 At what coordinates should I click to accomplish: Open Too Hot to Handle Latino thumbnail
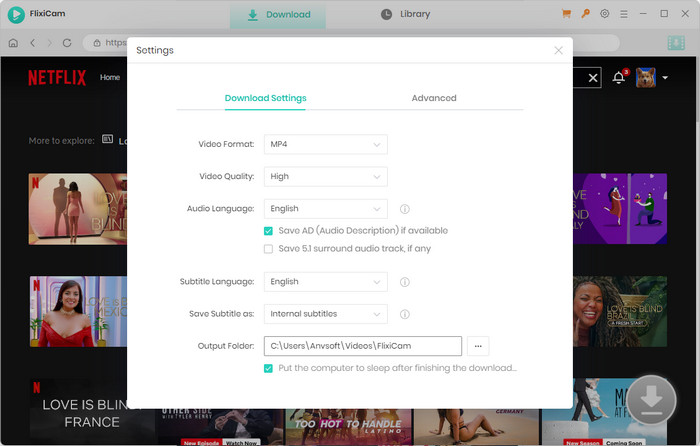coord(349,427)
